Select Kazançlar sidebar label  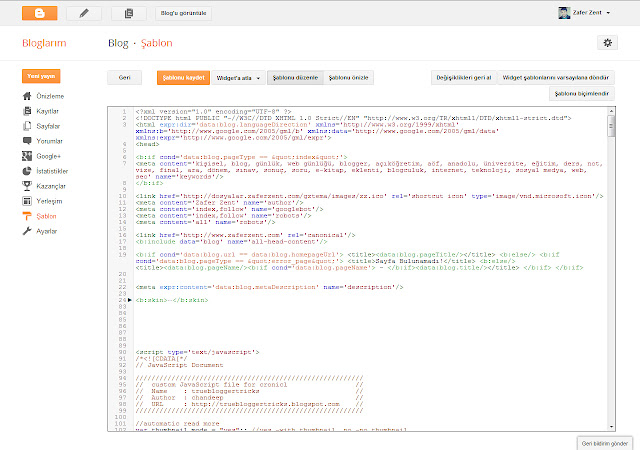[51, 186]
